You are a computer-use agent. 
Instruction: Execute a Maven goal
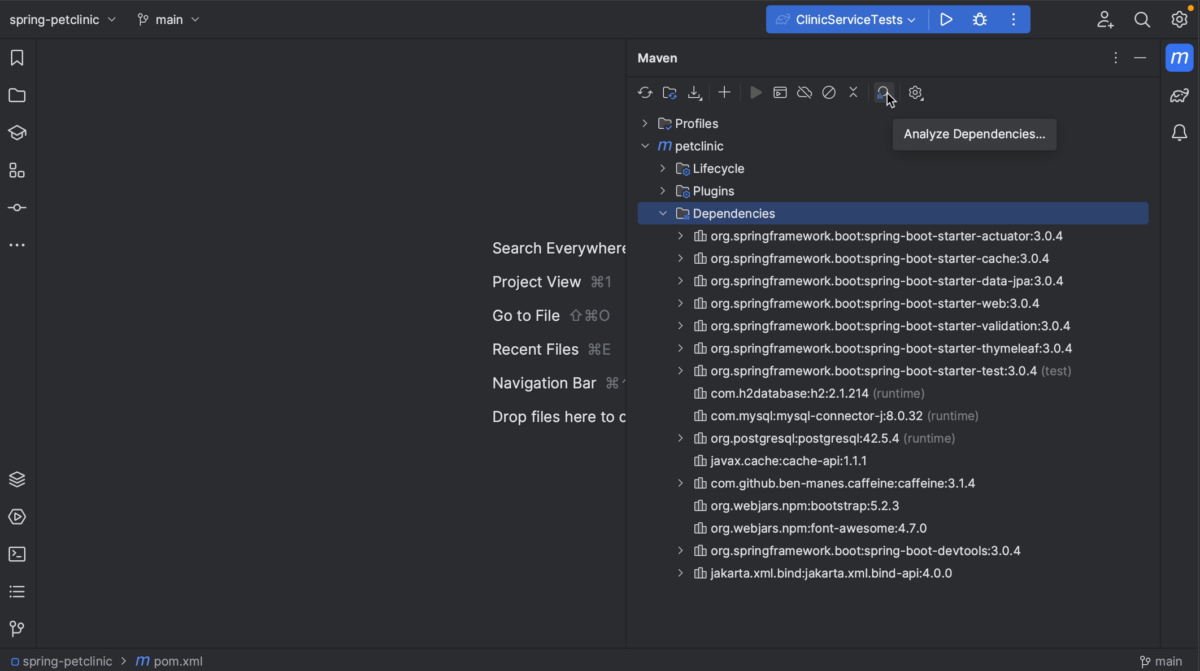tap(780, 92)
